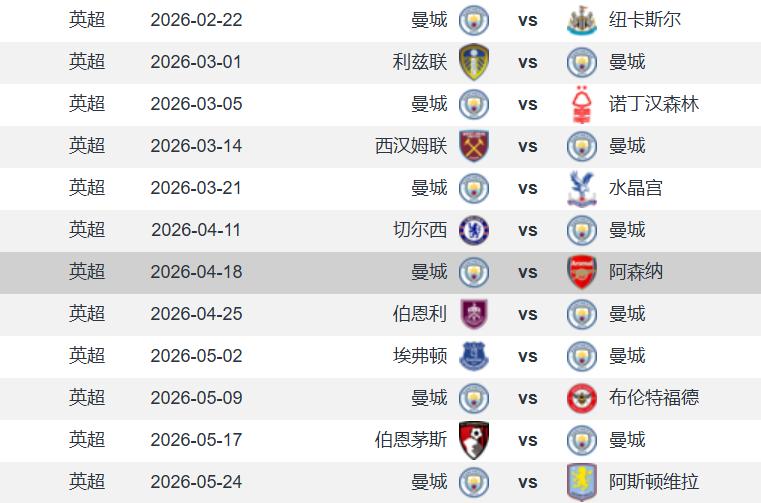Click the Newcastle (纽卡斯尔) club crest
Image resolution: width=761 pixels, height=503 pixels.
tap(581, 20)
